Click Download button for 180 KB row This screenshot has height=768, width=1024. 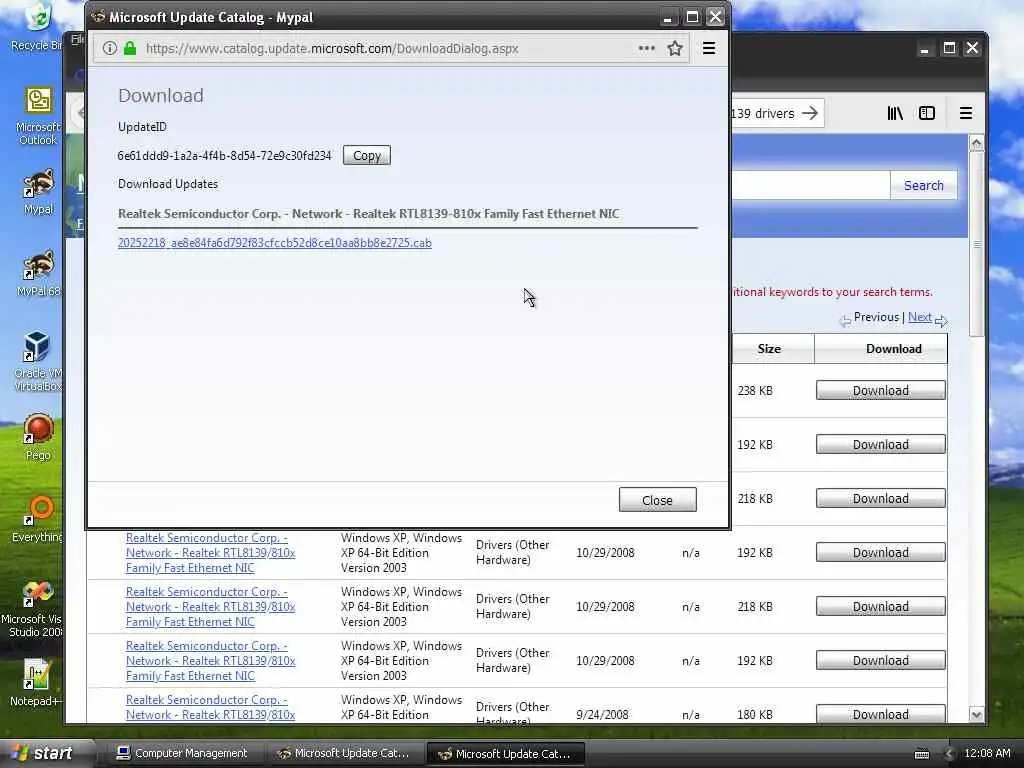880,714
